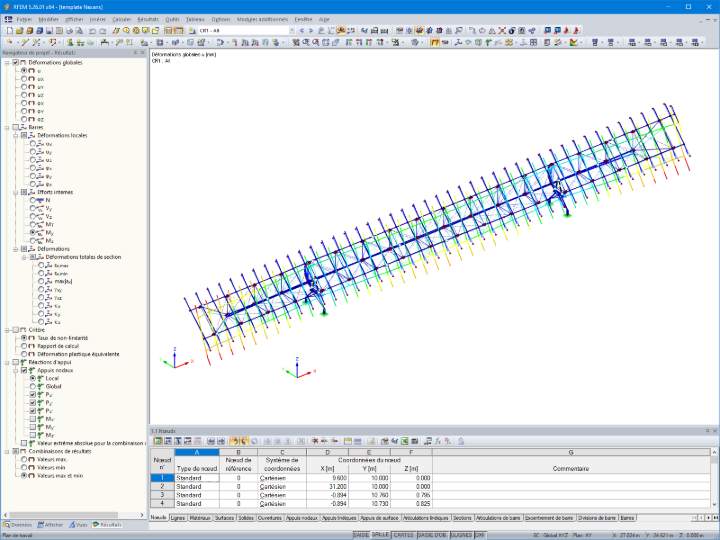Collapse the Efforts internes tree node

point(16,192)
